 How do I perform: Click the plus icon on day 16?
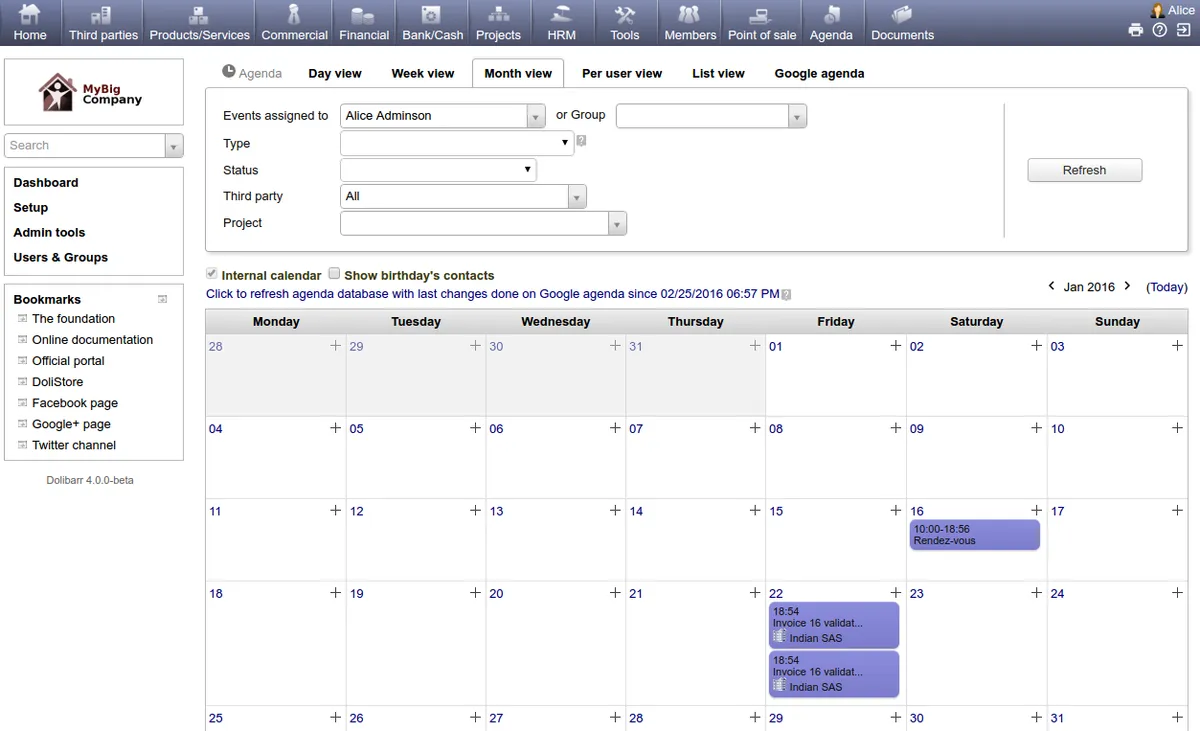point(1036,511)
